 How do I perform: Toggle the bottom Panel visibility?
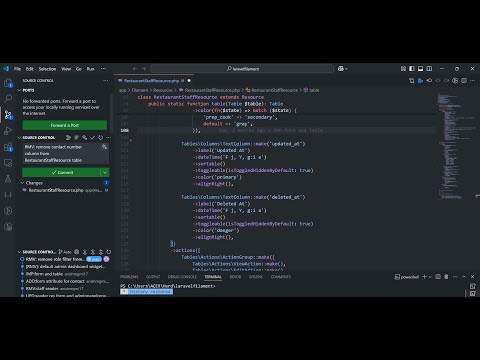421,69
